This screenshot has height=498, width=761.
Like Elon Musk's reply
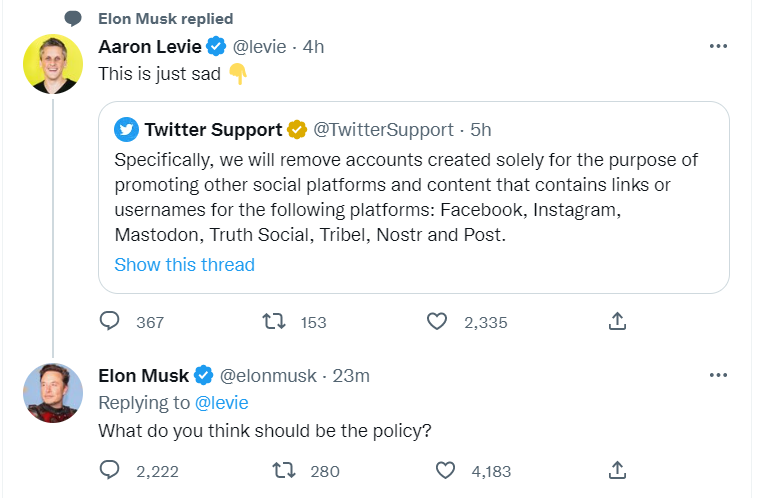447,470
